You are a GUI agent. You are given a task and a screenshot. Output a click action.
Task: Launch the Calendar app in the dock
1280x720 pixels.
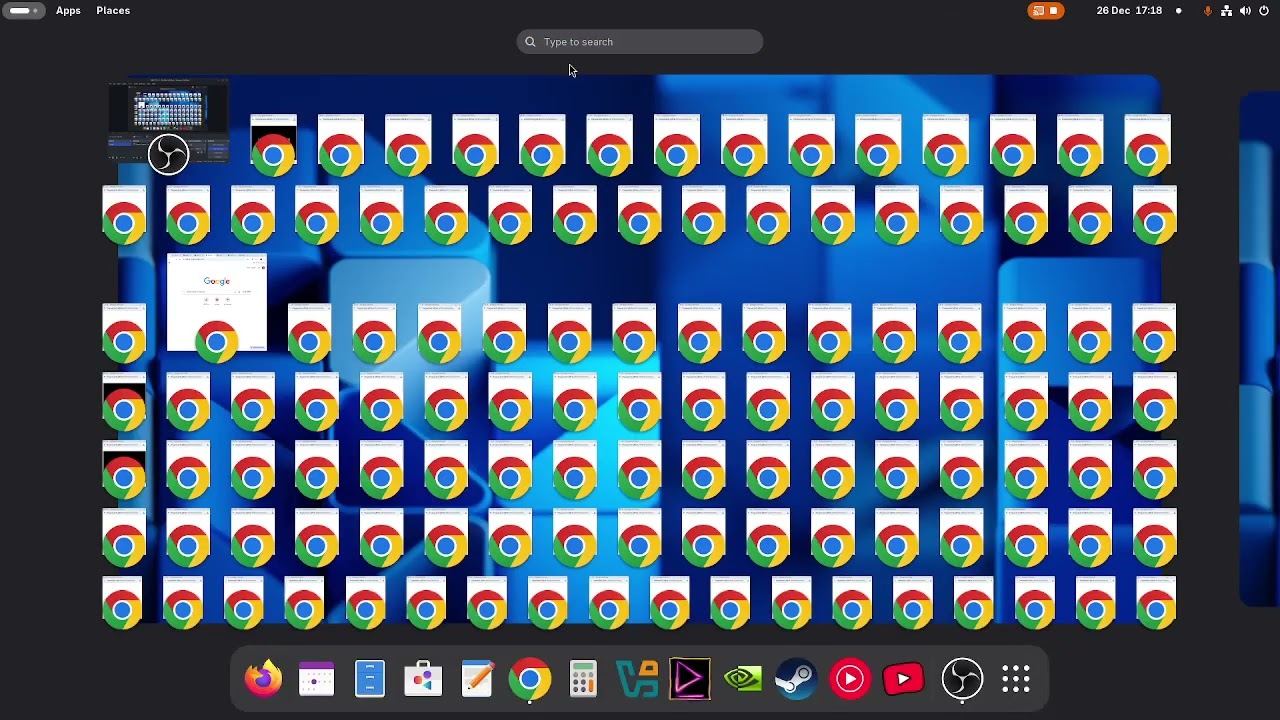[317, 680]
